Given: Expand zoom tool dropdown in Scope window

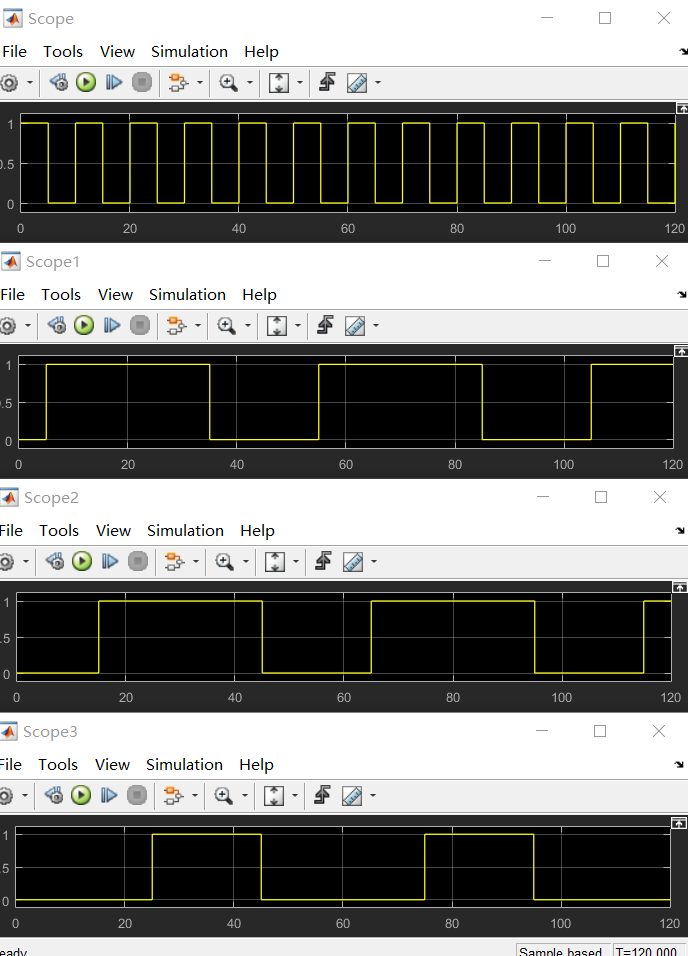Looking at the screenshot, I should click(x=249, y=82).
